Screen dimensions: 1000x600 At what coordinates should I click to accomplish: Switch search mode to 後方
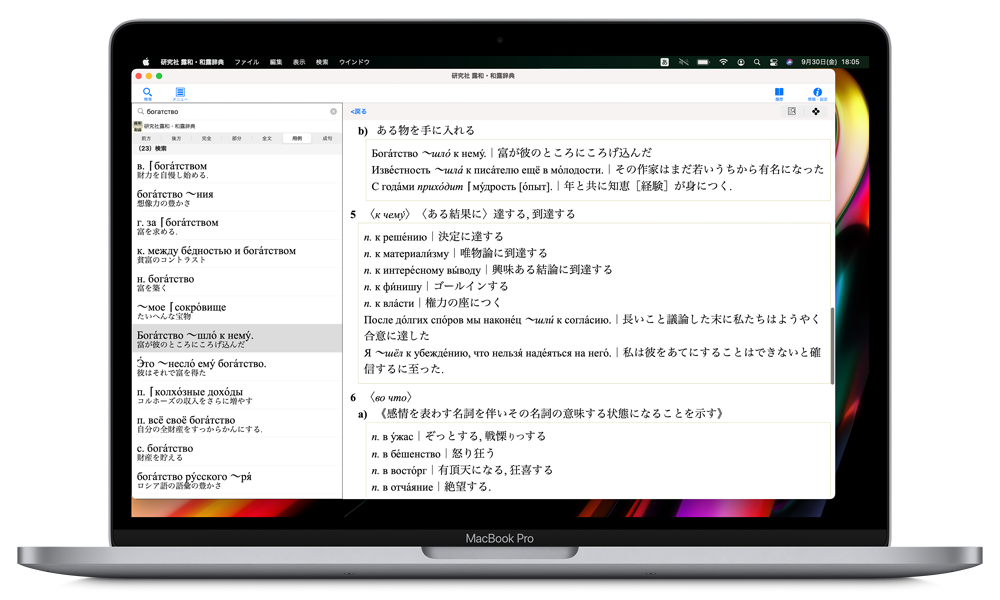[177, 138]
